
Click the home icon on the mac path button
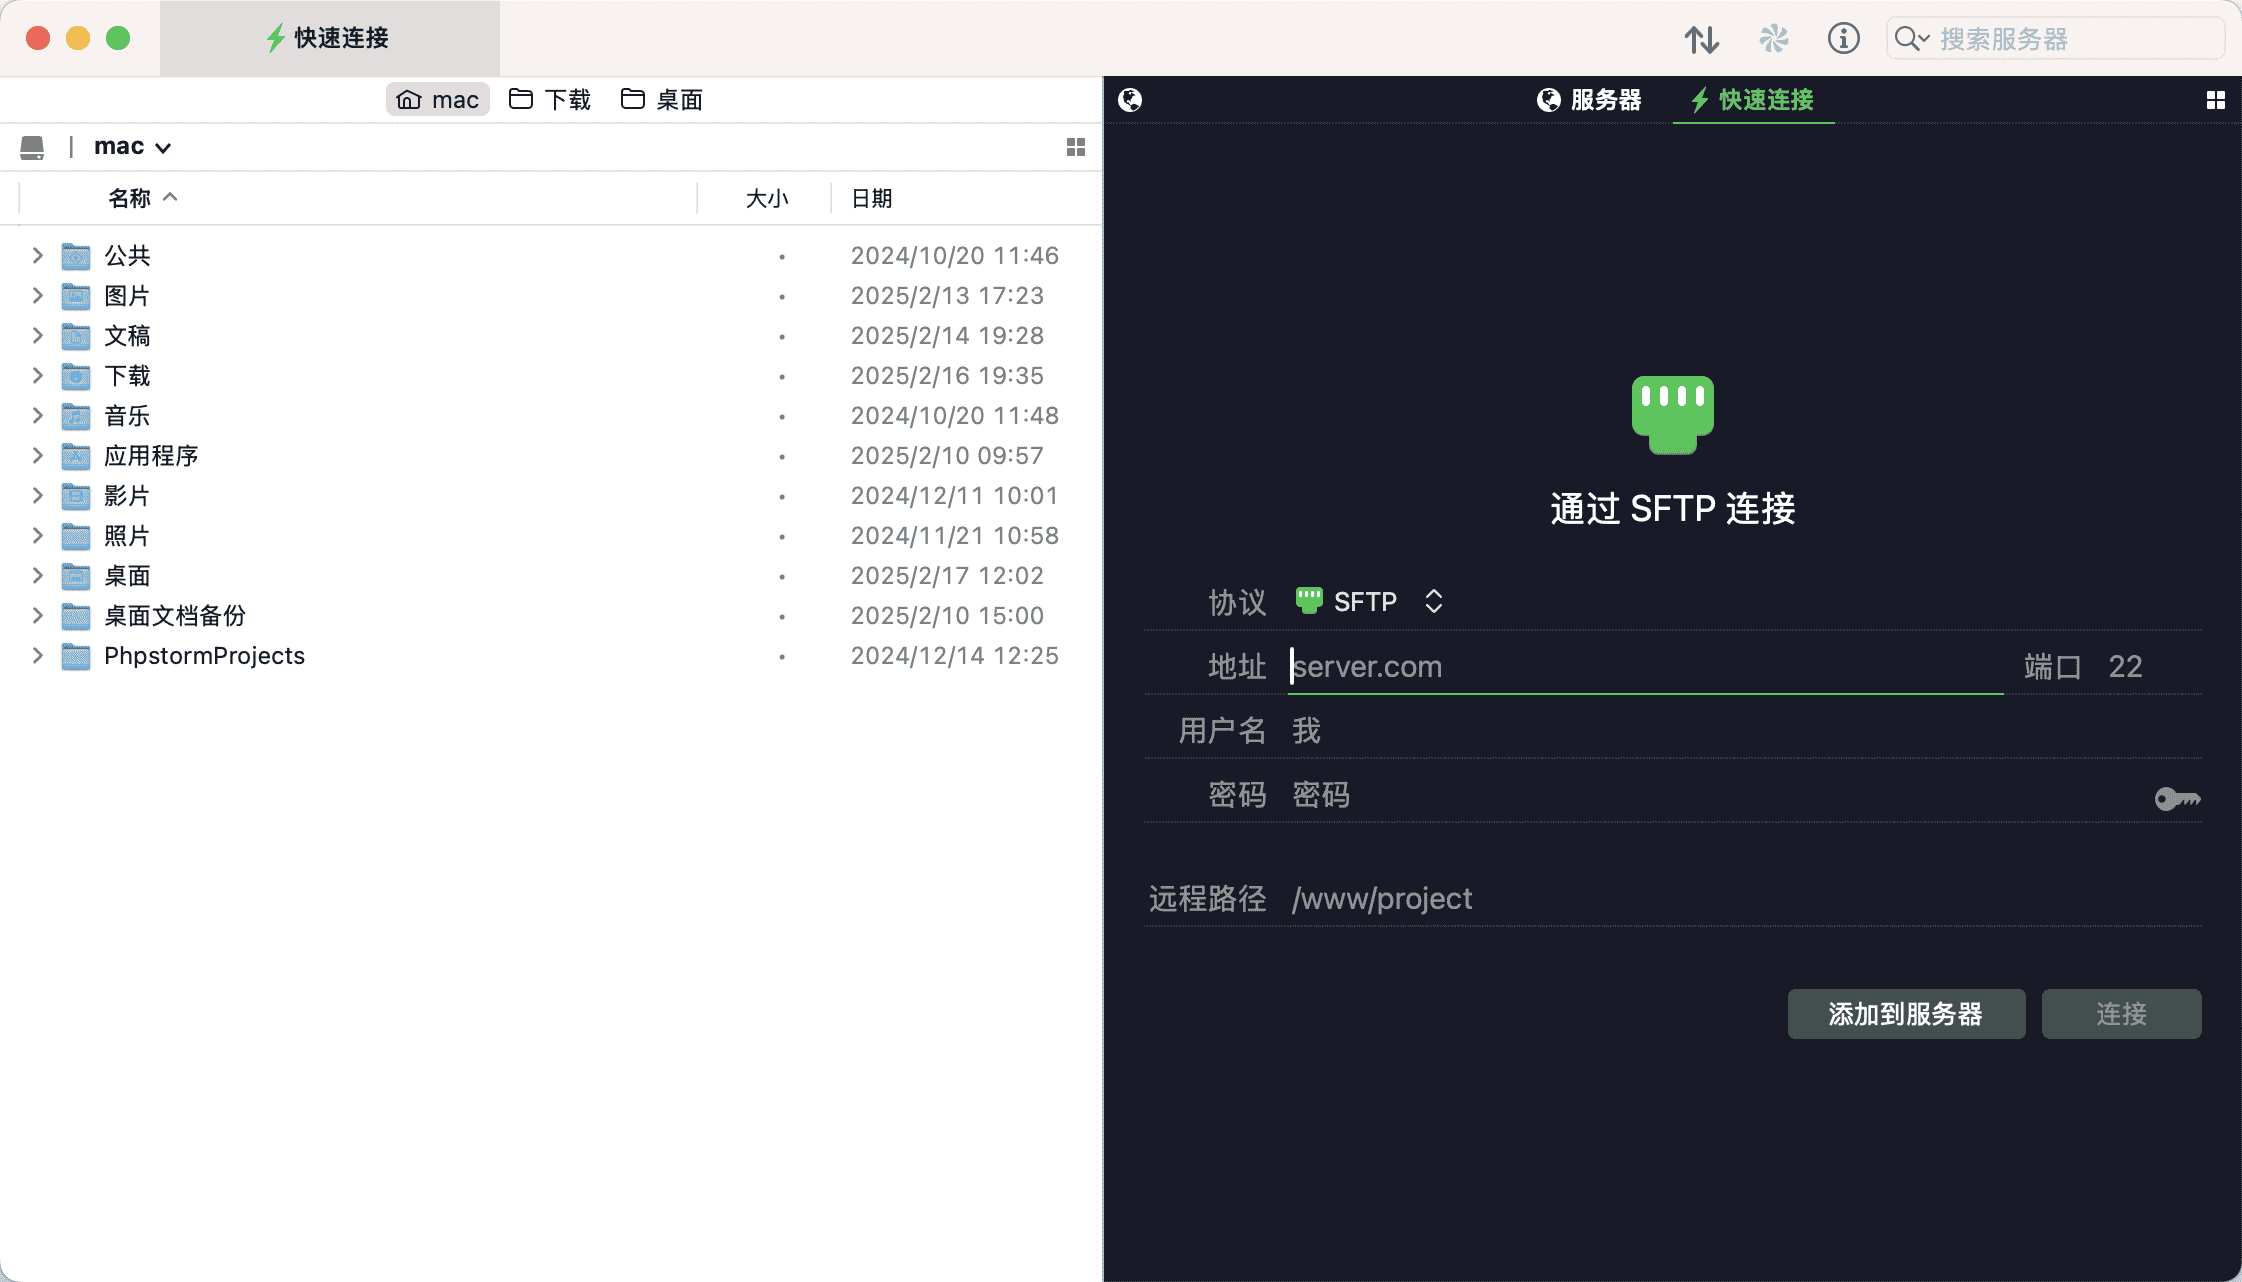point(409,98)
